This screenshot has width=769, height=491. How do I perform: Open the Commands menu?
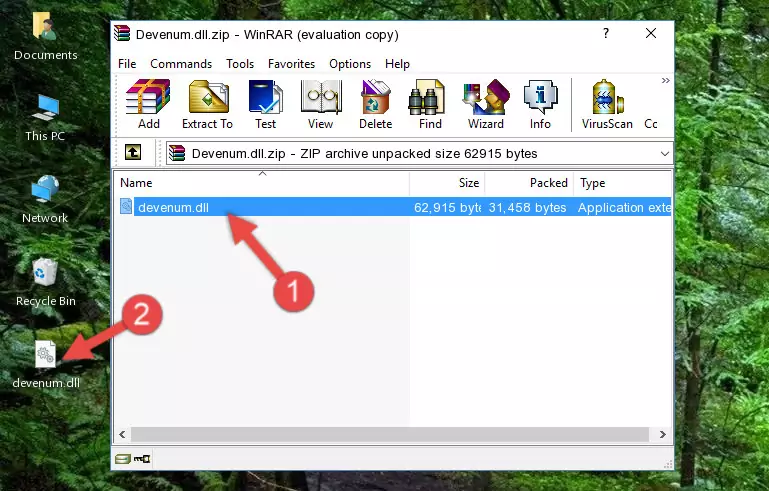(181, 64)
